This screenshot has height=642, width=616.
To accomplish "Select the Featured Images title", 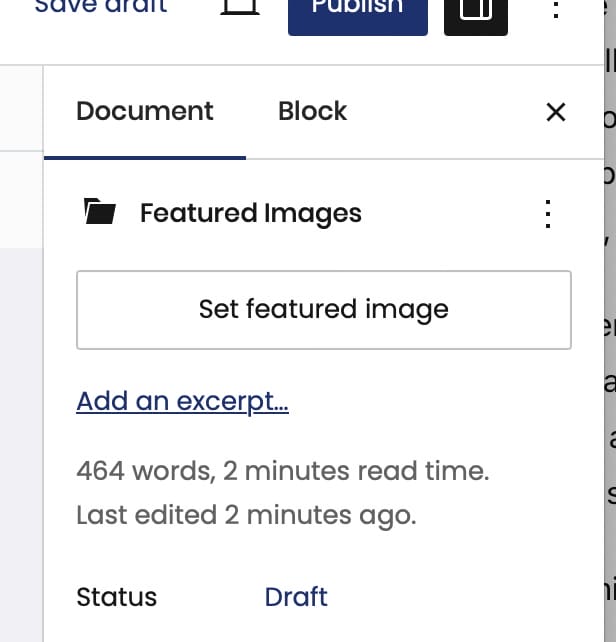I will click(x=251, y=213).
